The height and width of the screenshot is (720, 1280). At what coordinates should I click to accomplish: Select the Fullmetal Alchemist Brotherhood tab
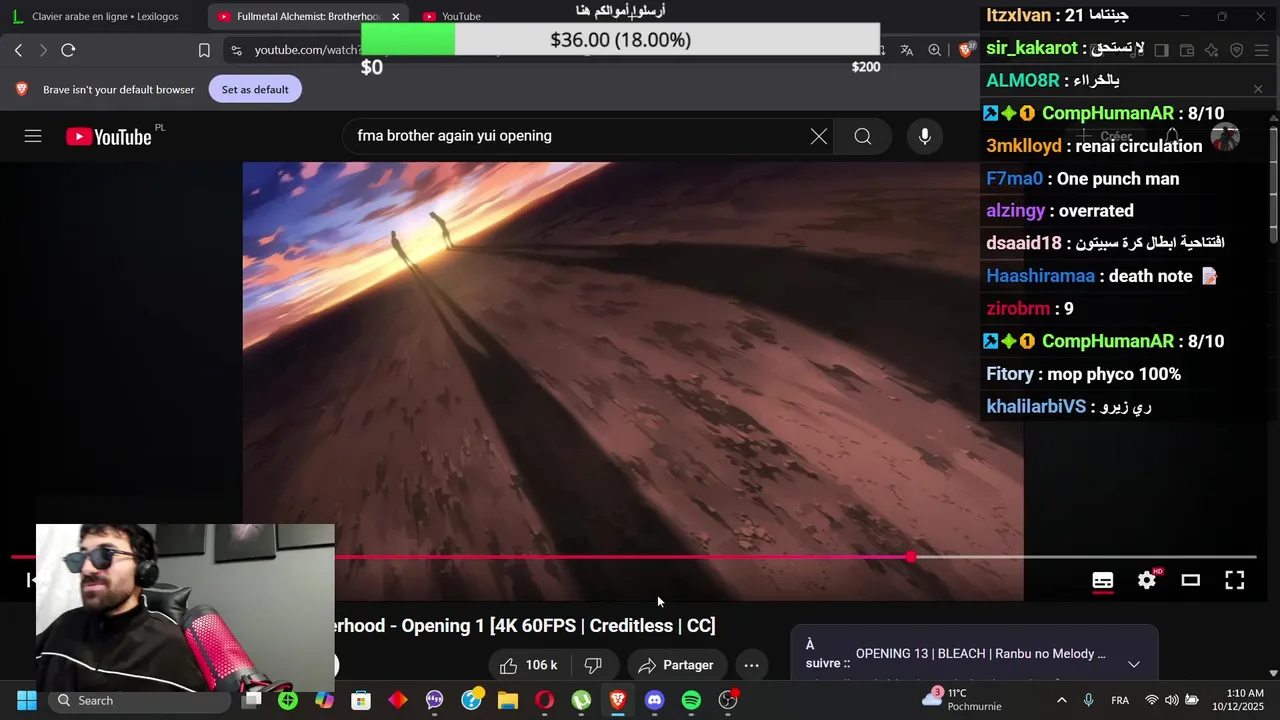[x=308, y=16]
